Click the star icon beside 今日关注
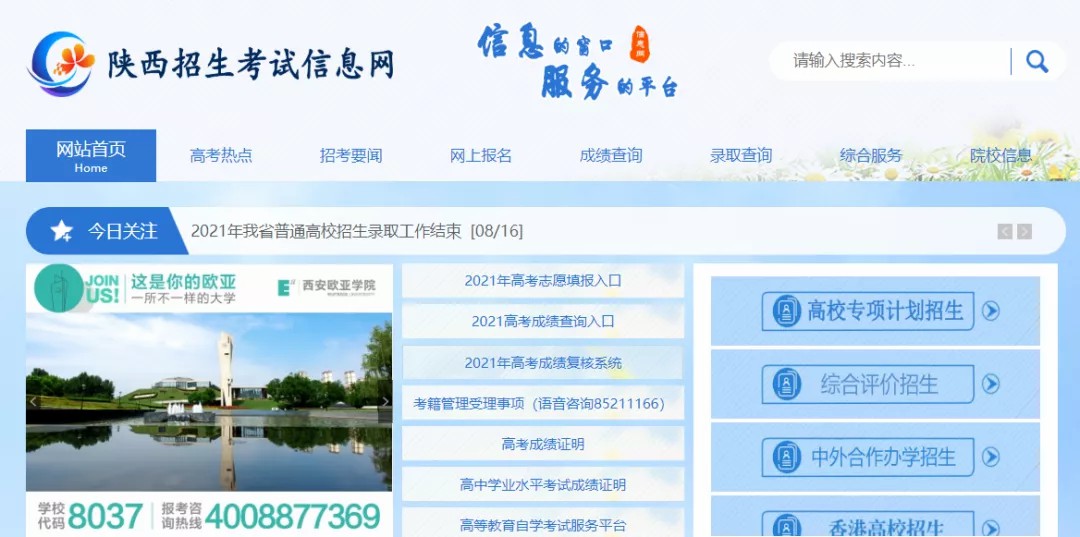This screenshot has width=1080, height=537. coord(62,232)
